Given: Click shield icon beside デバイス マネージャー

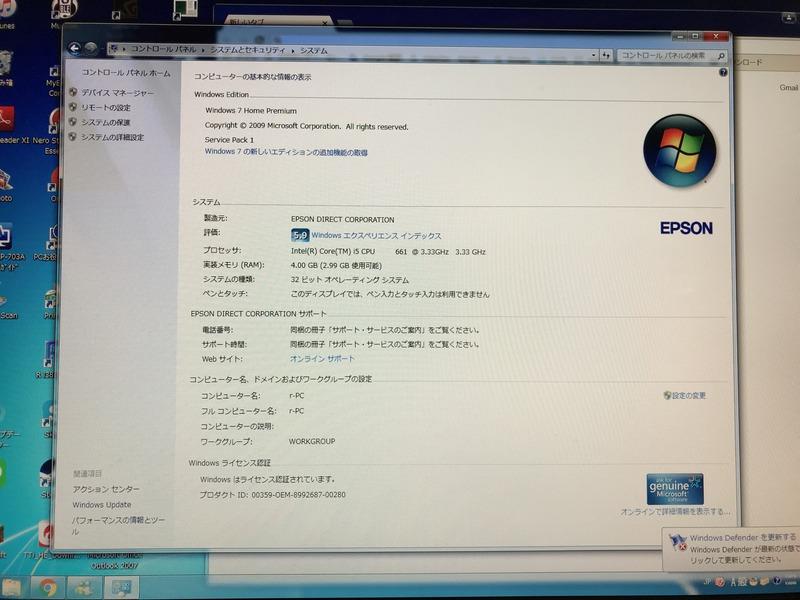Looking at the screenshot, I should point(73,92).
